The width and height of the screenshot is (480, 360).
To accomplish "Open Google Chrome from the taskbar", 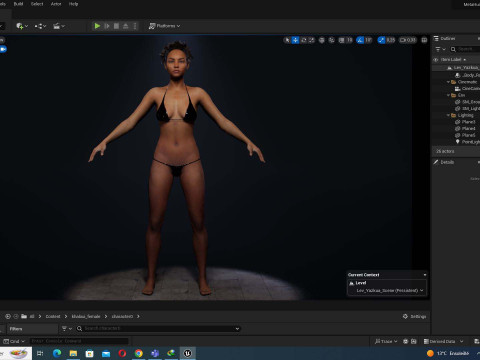I will tap(139, 353).
